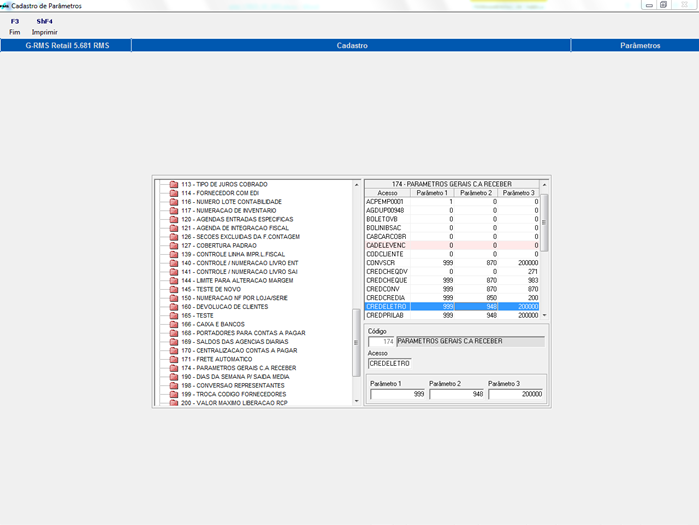The image size is (699, 525).
Task: Select the CREDCHEQUE row
Action: click(x=452, y=280)
